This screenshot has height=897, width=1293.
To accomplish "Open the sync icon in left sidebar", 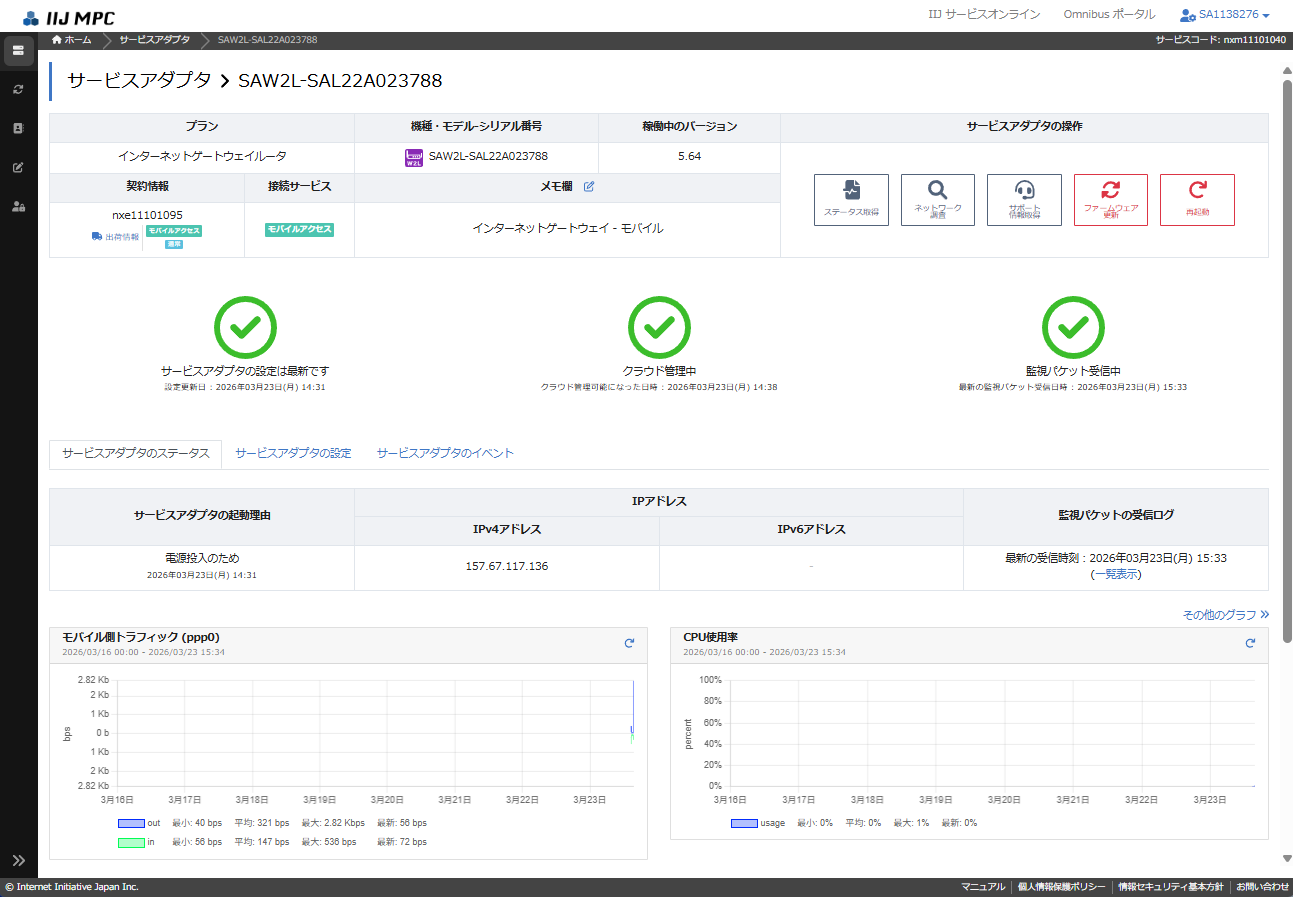I will (18, 90).
